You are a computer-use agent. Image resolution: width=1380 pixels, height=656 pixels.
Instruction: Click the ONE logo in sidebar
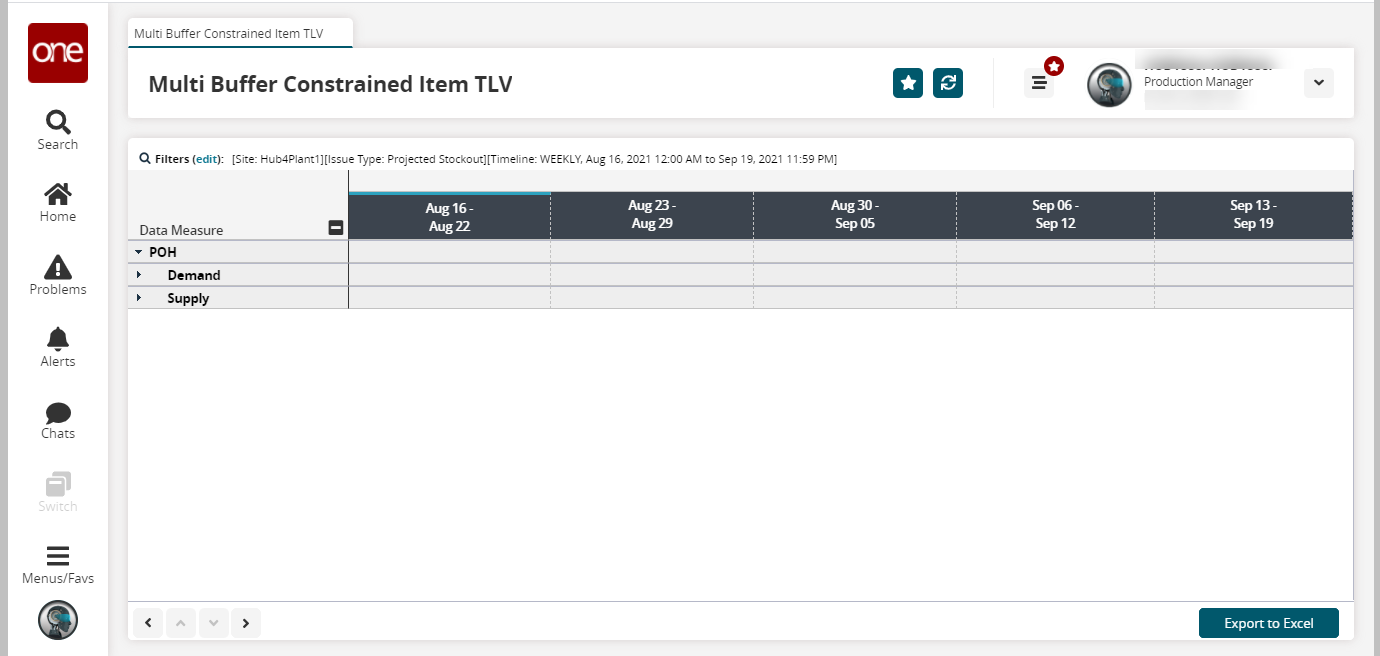click(x=58, y=53)
